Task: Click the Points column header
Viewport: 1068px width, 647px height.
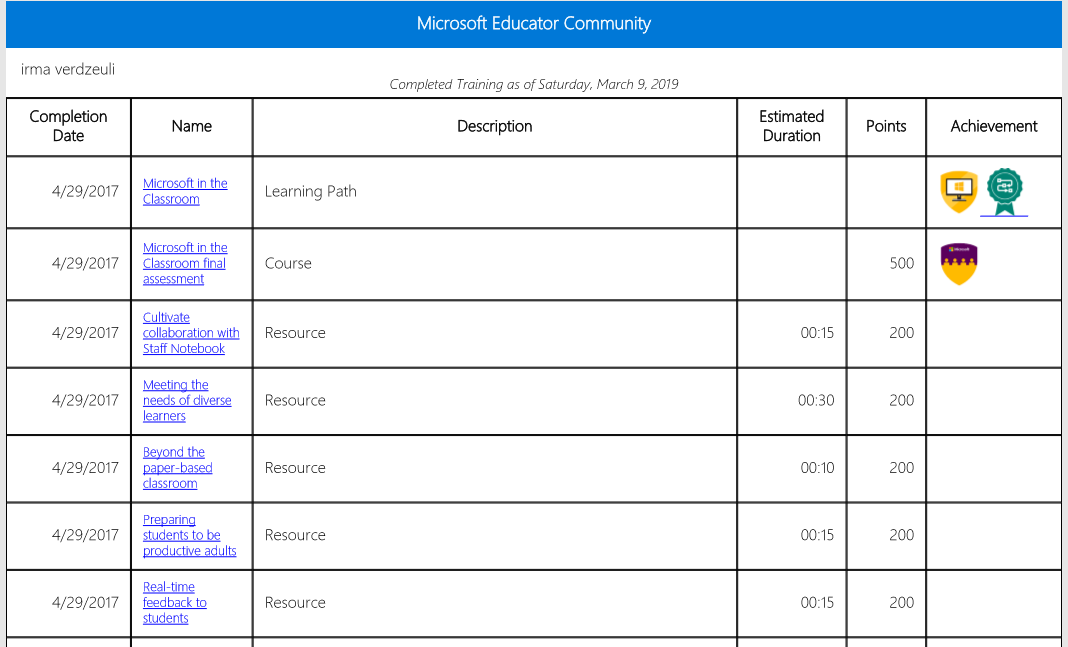Action: 885,126
